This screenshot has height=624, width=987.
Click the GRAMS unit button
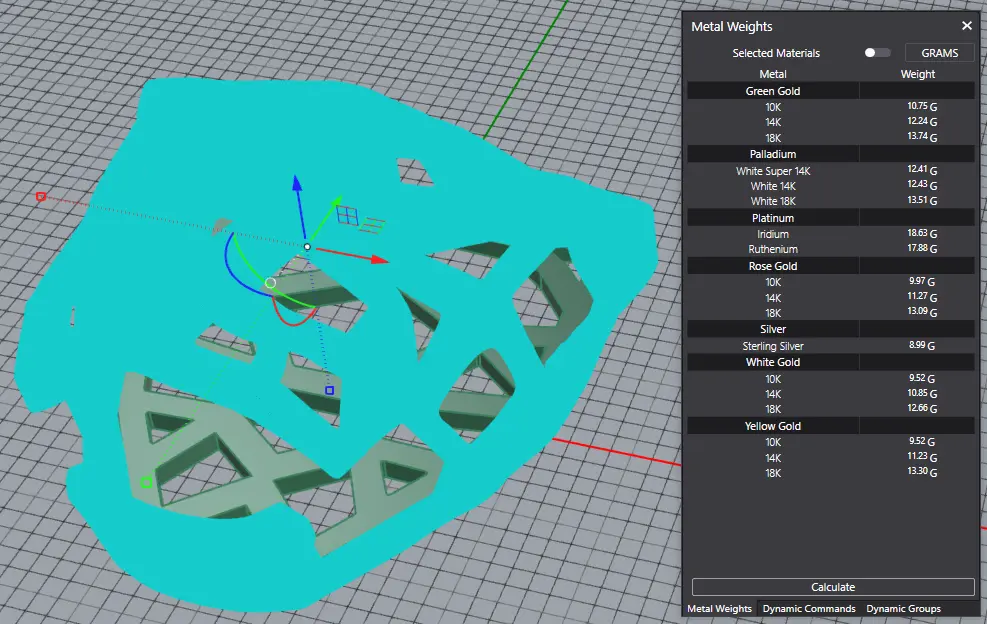coord(939,53)
